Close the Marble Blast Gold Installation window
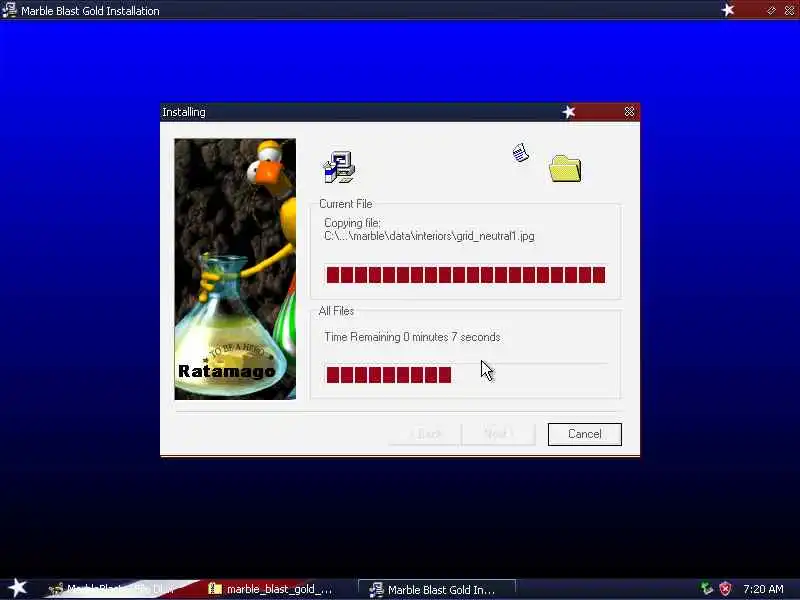Viewport: 800px width, 600px height. click(x=789, y=10)
